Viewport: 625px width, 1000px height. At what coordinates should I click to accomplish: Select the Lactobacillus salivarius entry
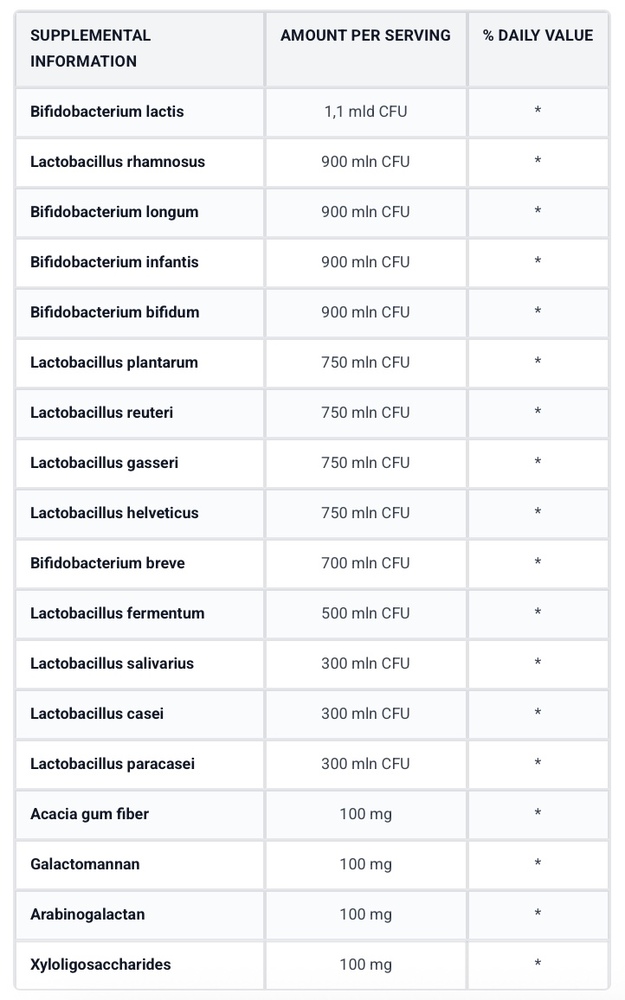[x=112, y=664]
